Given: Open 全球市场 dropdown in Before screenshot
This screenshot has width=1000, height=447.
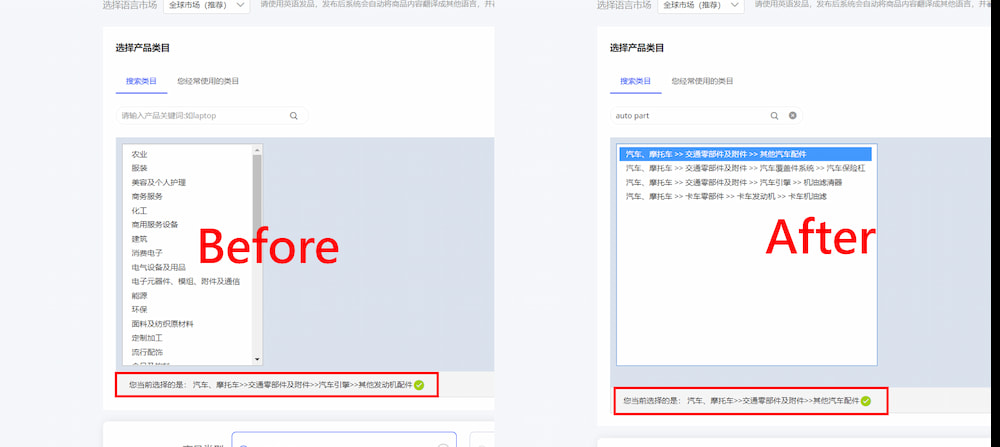Looking at the screenshot, I should point(207,5).
